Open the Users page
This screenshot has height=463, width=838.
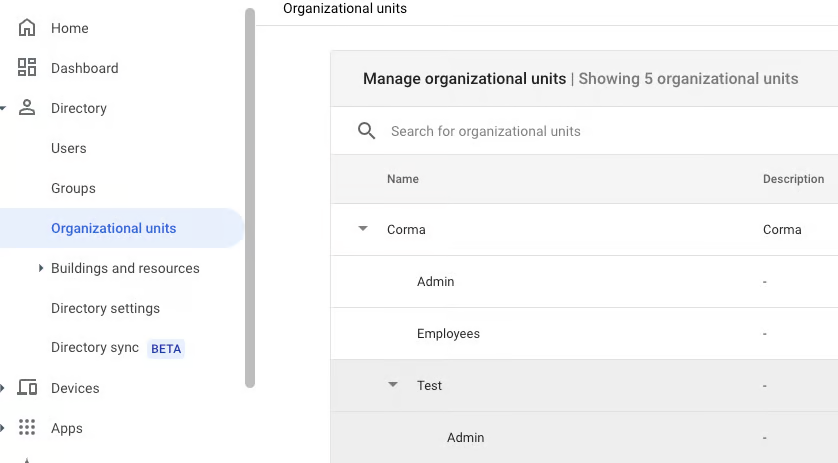(69, 148)
